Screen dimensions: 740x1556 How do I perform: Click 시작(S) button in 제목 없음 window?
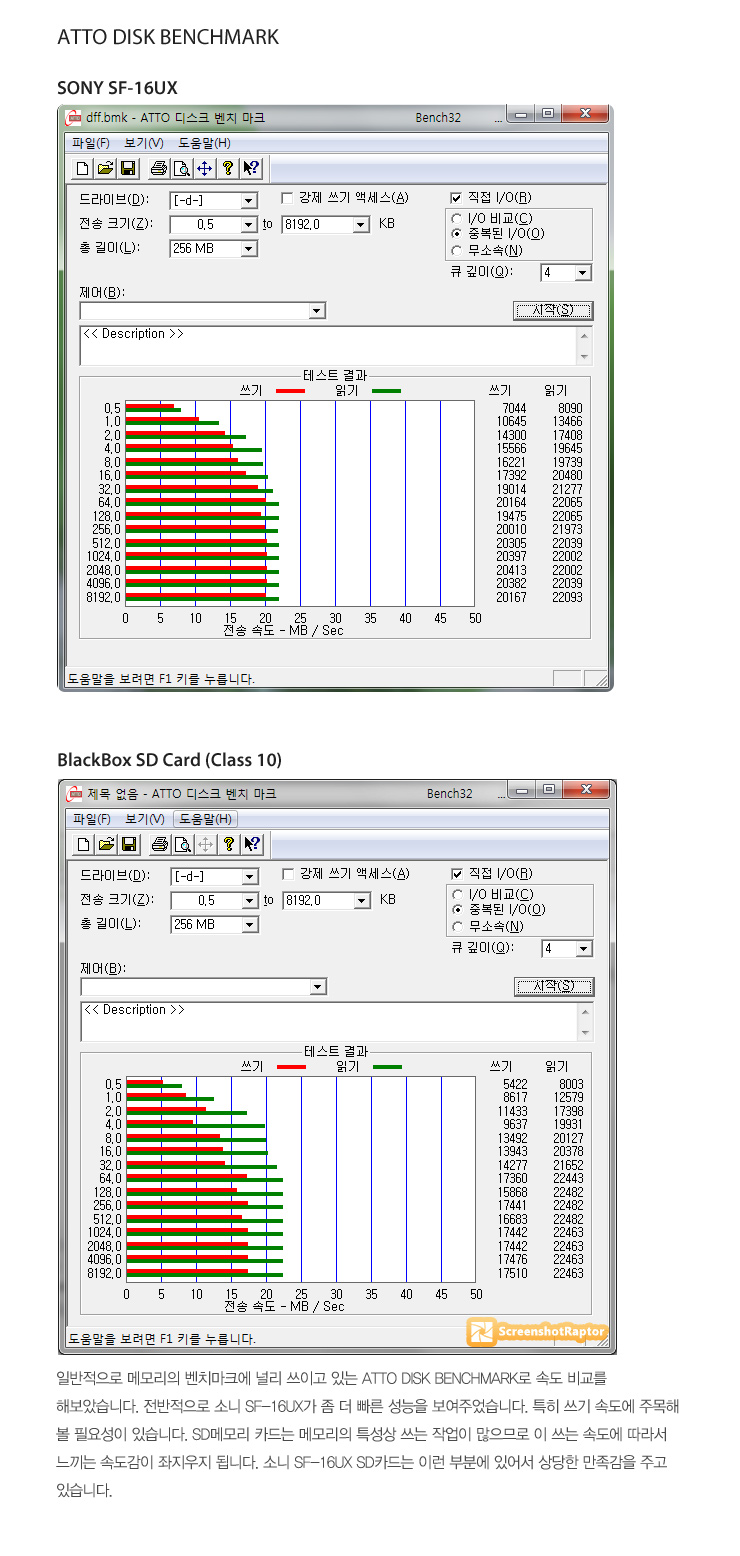click(554, 986)
